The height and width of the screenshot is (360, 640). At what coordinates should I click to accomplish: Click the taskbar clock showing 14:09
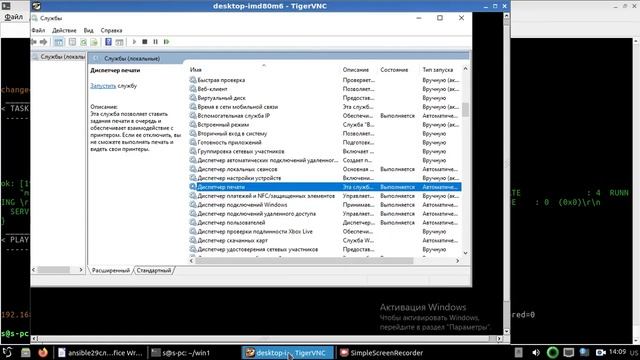click(618, 352)
